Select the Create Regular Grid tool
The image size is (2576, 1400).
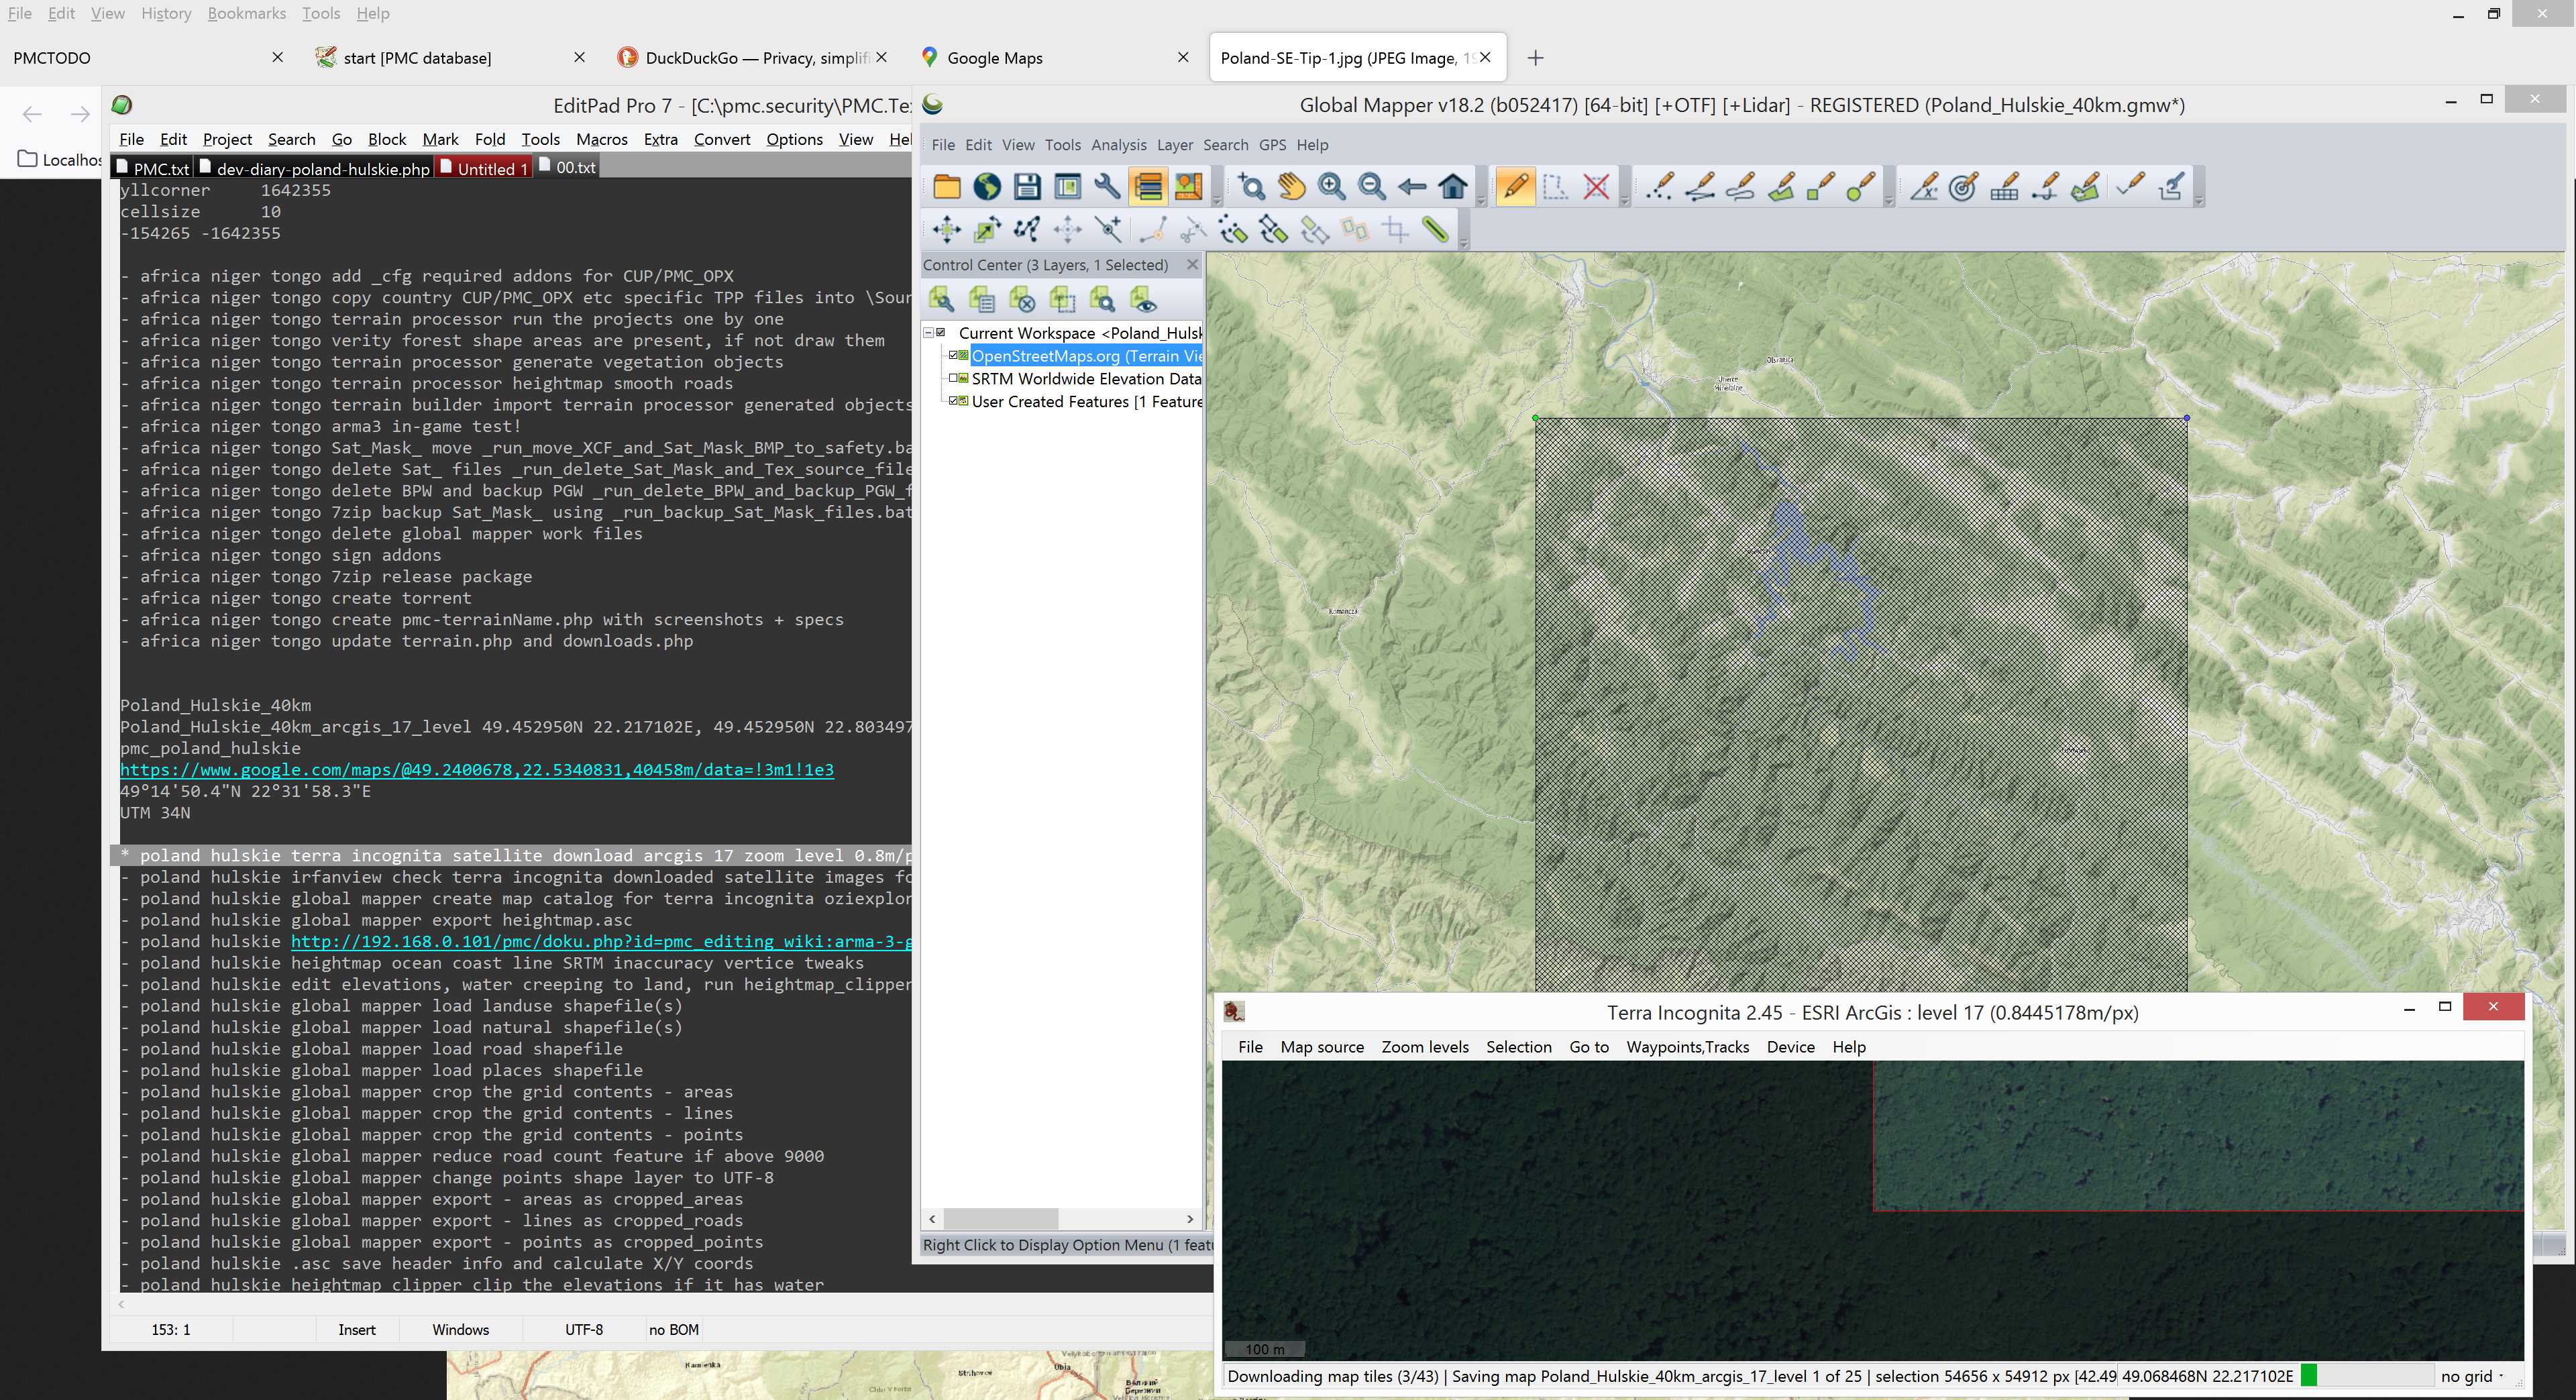[2004, 187]
